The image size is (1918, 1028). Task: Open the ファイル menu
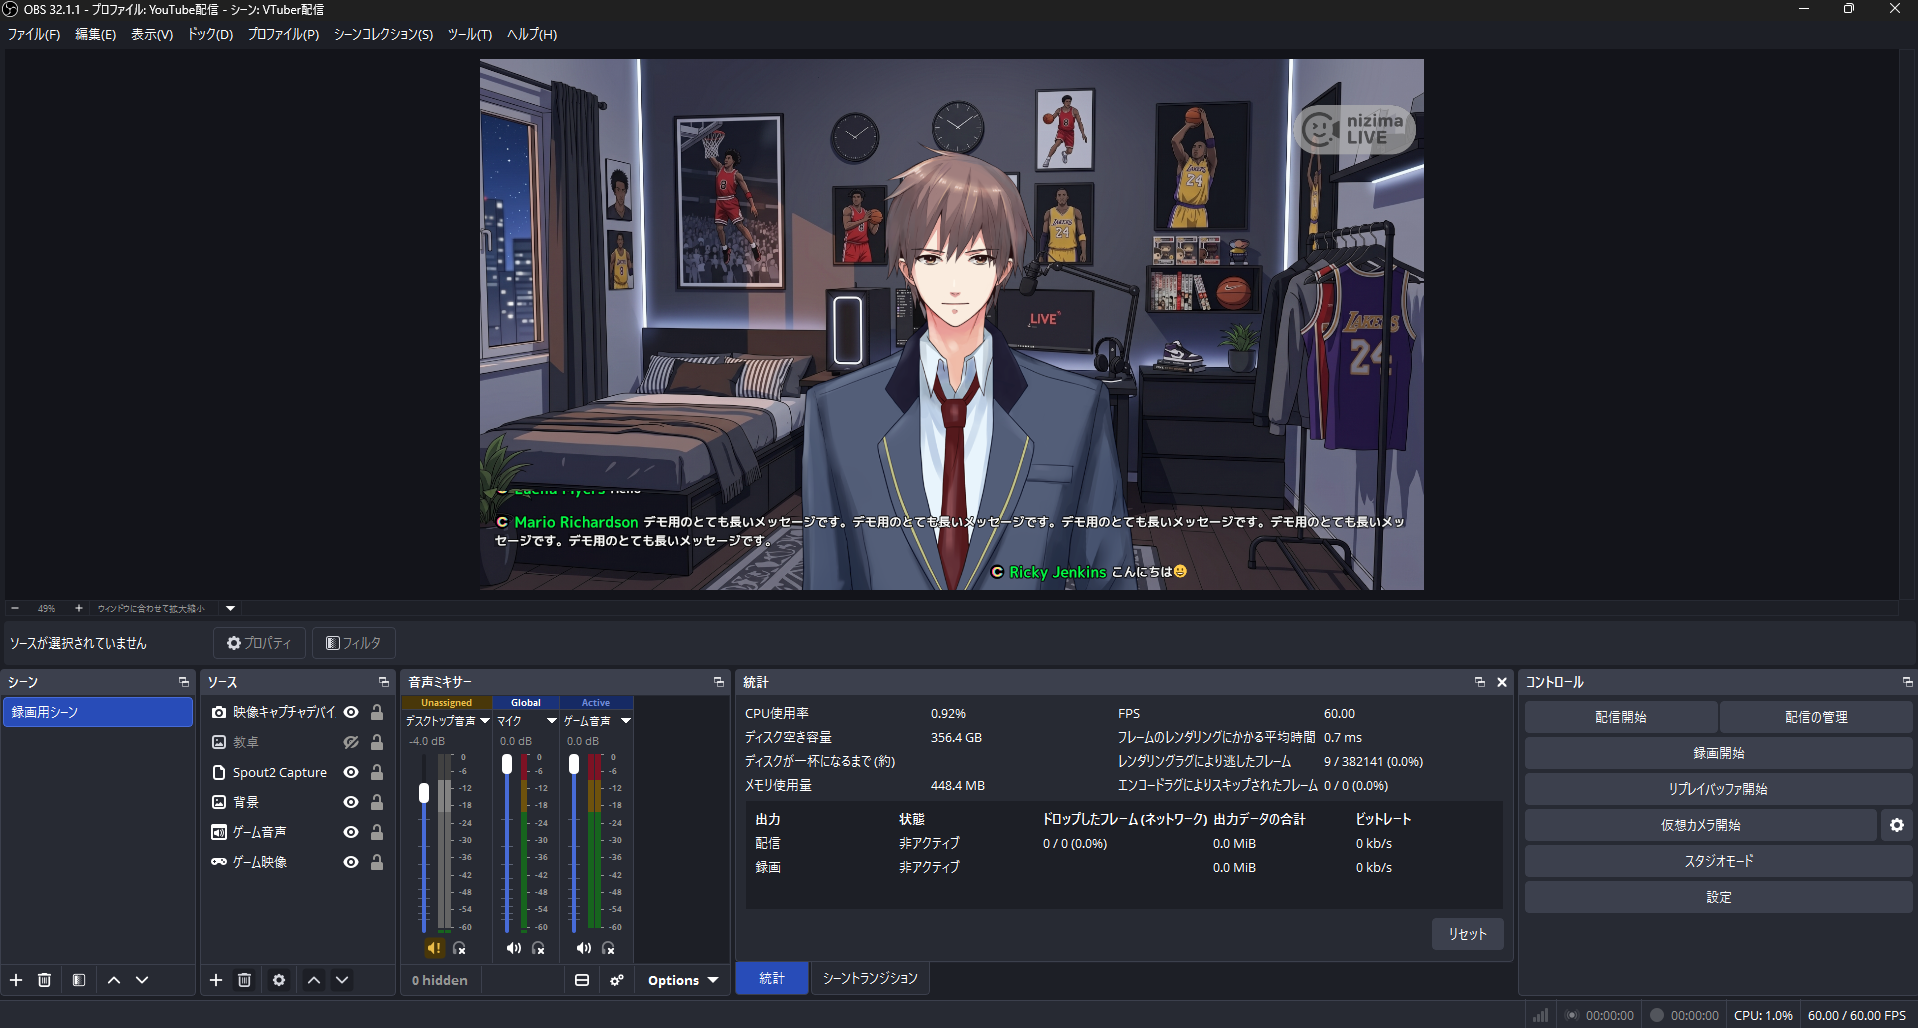pos(34,34)
